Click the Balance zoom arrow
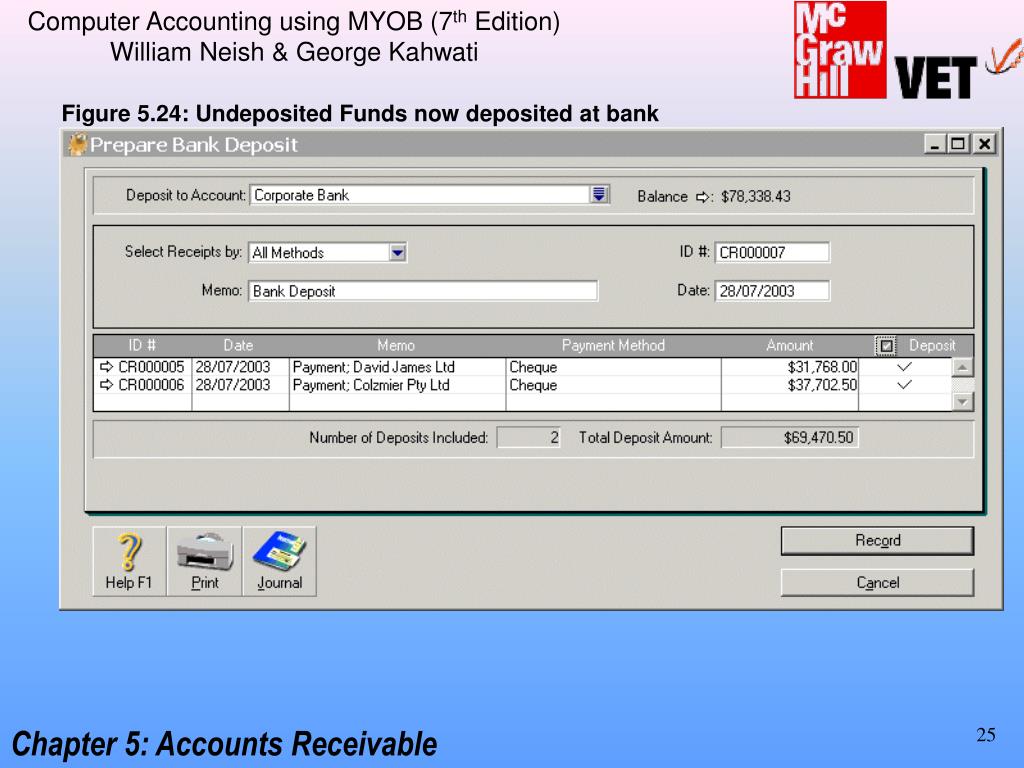This screenshot has width=1024, height=768. coord(703,197)
